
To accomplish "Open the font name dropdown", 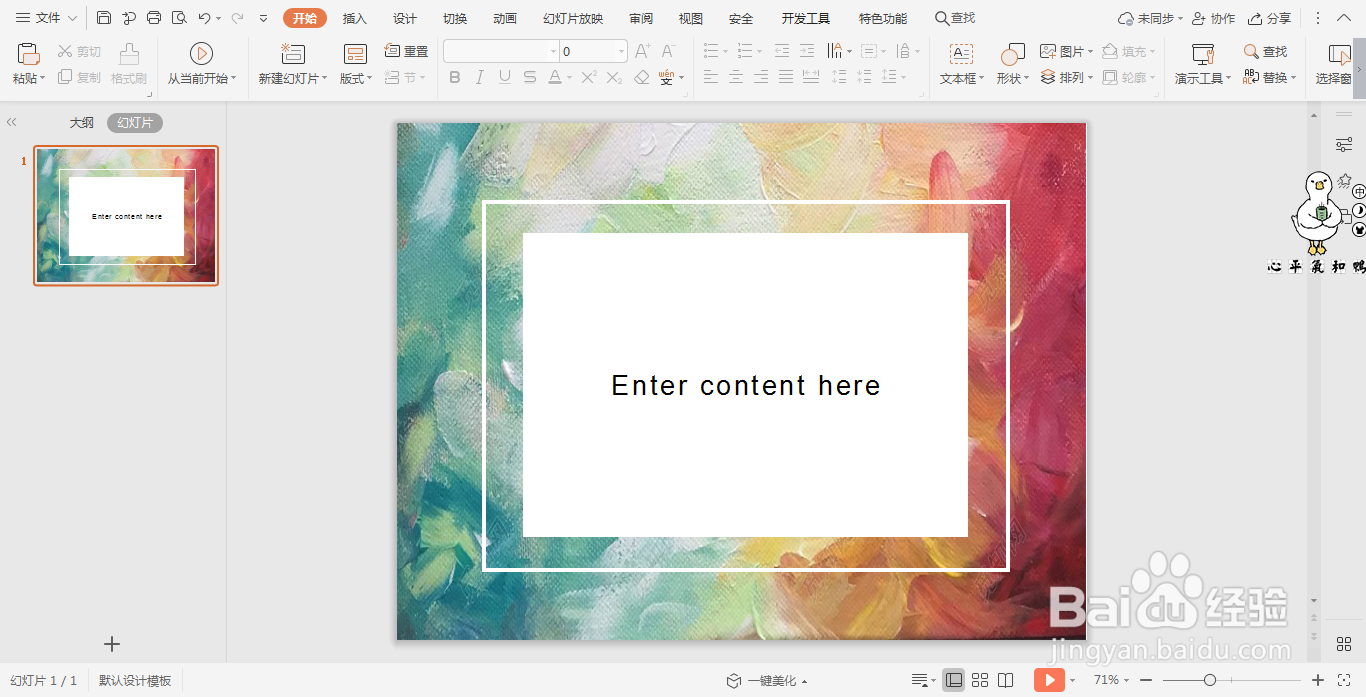I will click(x=553, y=51).
